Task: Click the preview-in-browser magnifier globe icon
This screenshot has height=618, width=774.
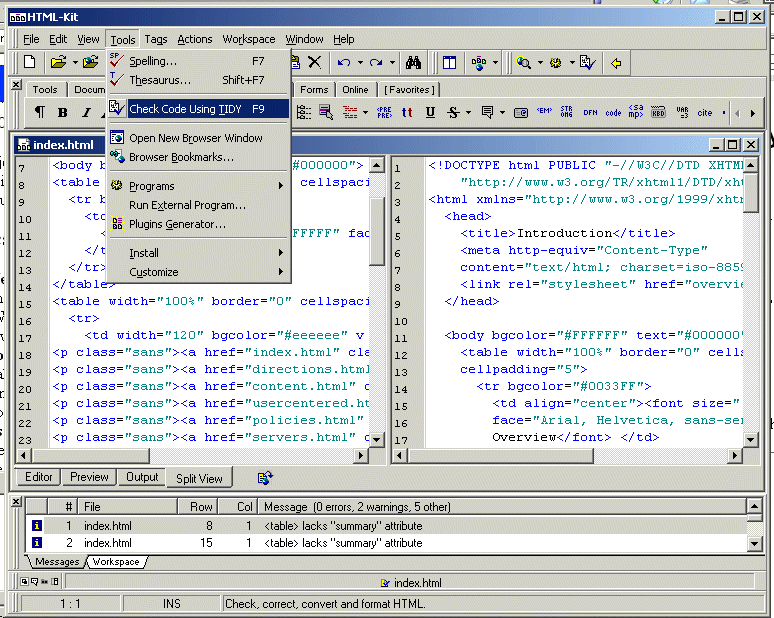Action: pyautogui.click(x=523, y=63)
